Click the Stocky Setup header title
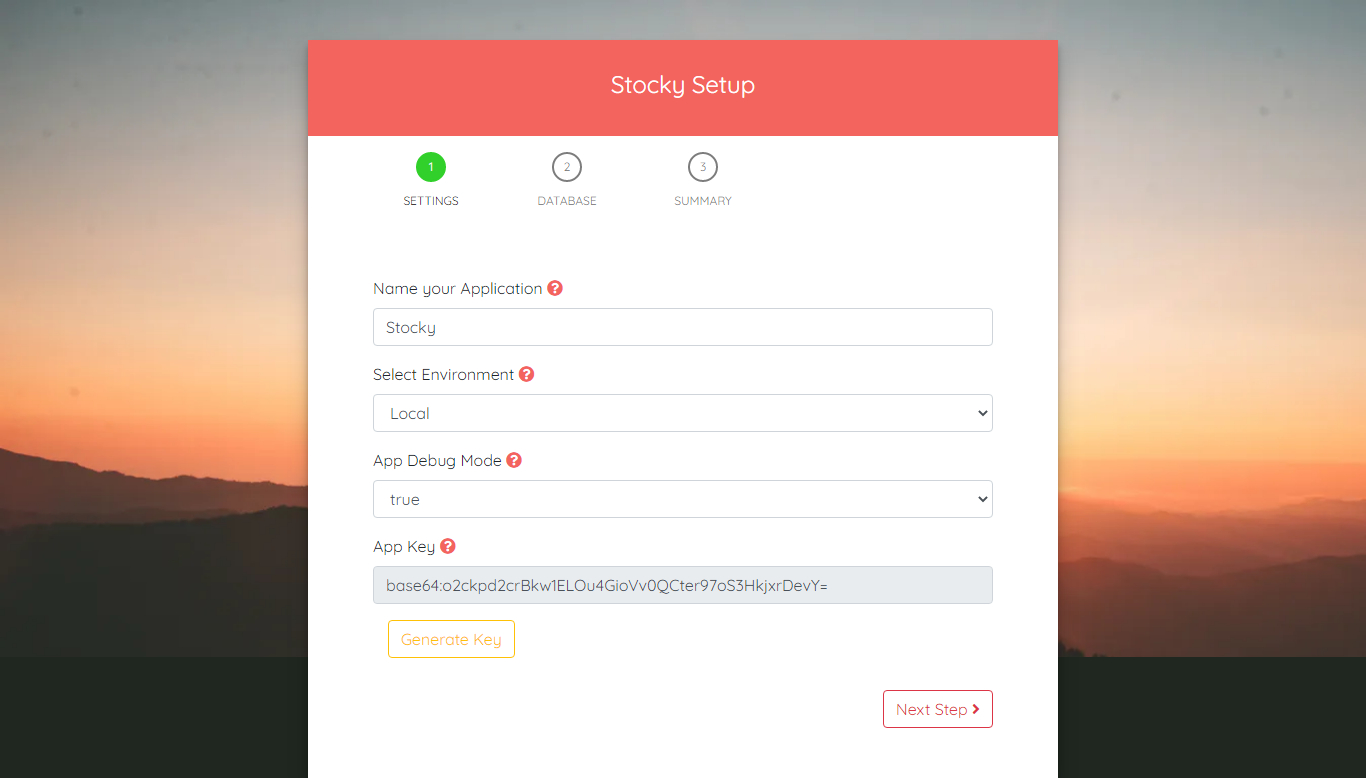1366x778 pixels. tap(682, 85)
